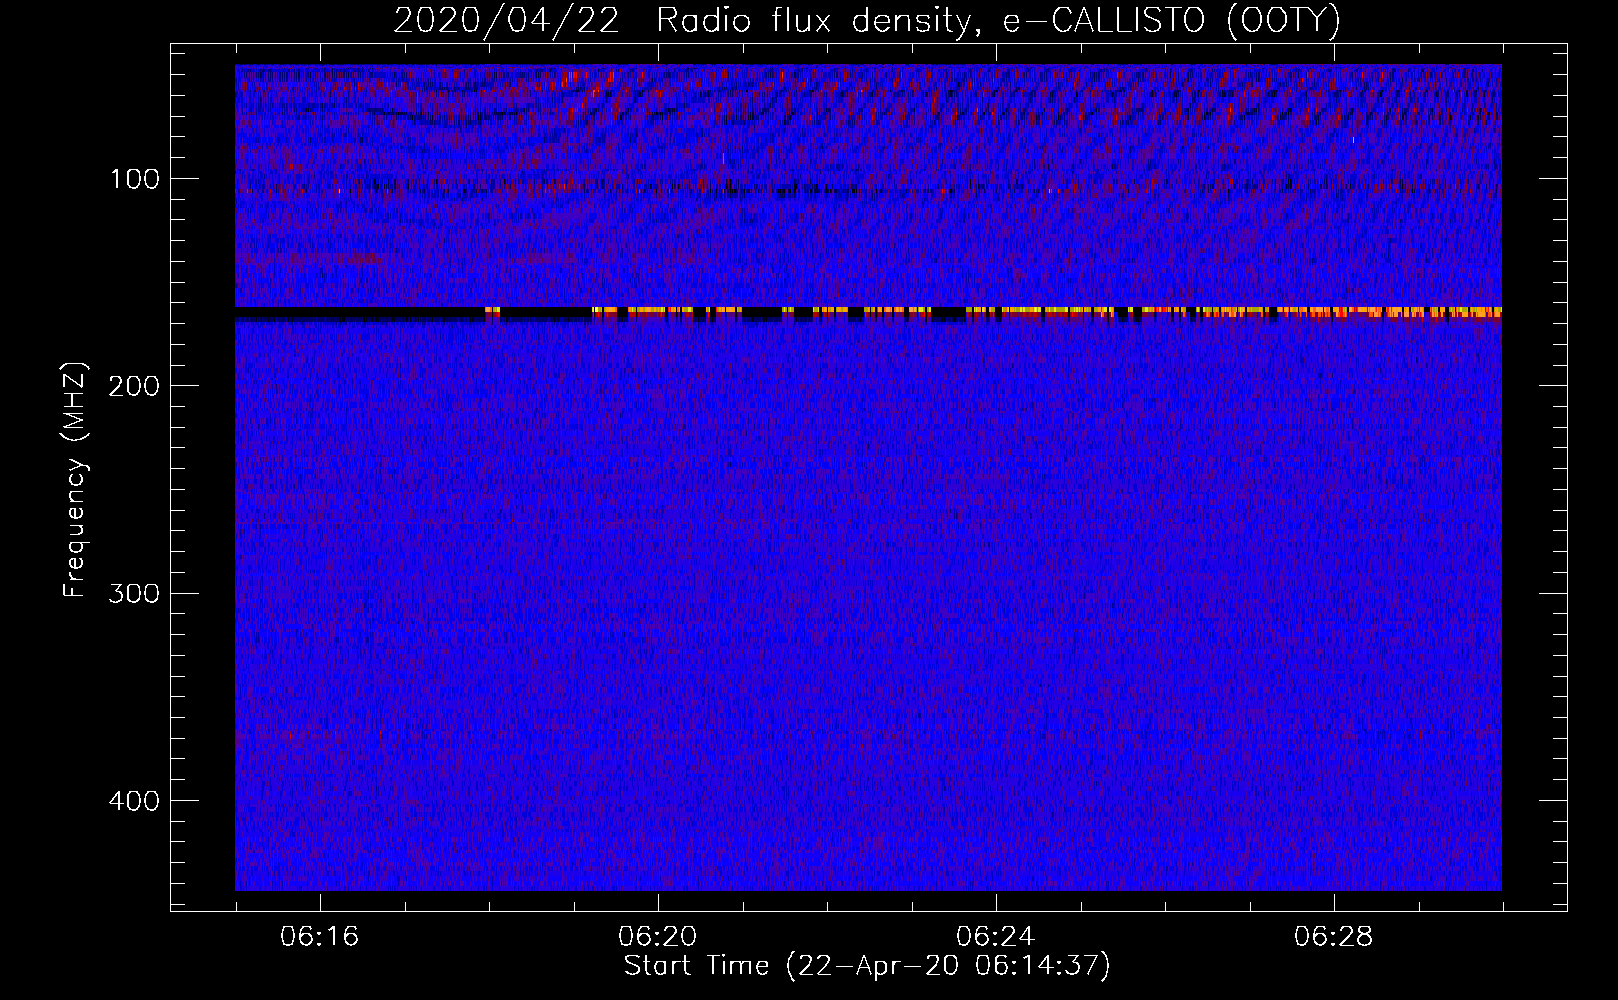Click the '100' frequency tick label
Viewport: 1618px width, 1000px height.
(x=135, y=179)
